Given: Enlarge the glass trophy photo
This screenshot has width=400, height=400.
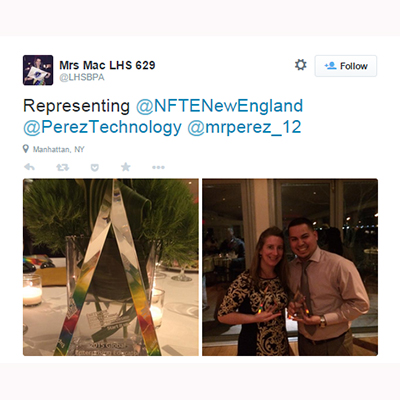Looking at the screenshot, I should 111,267.
